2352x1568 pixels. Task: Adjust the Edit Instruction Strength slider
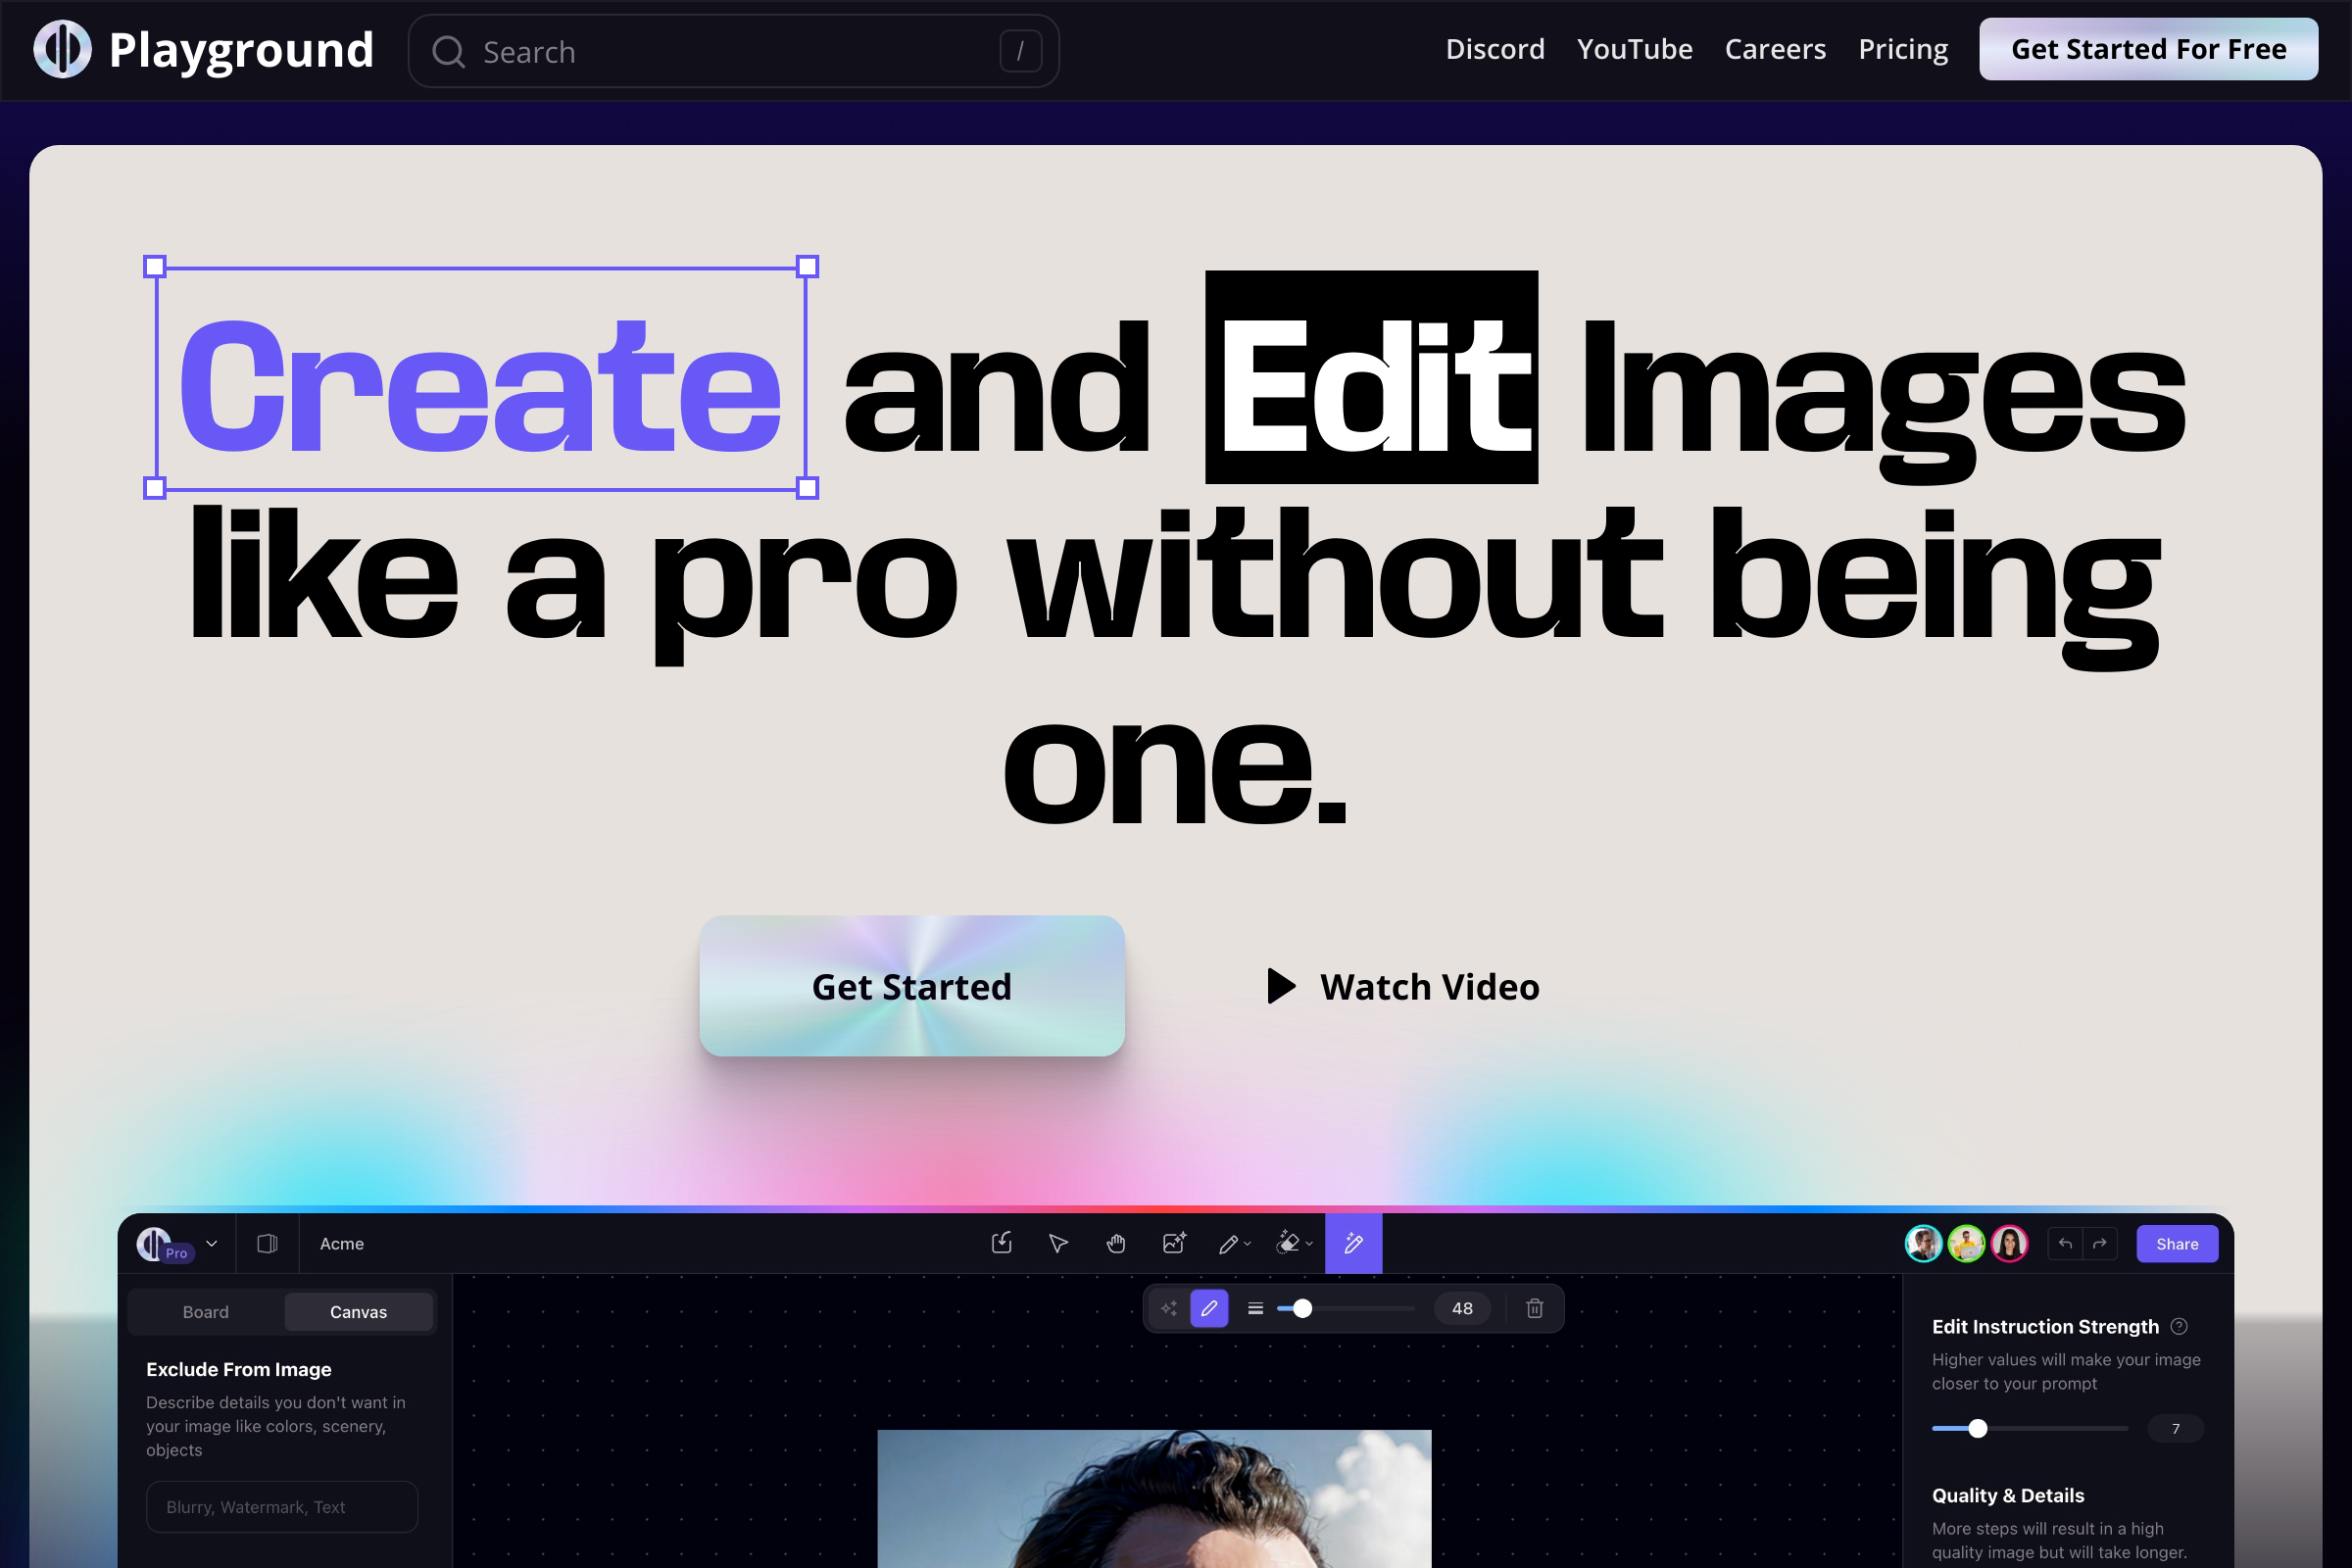click(1977, 1428)
